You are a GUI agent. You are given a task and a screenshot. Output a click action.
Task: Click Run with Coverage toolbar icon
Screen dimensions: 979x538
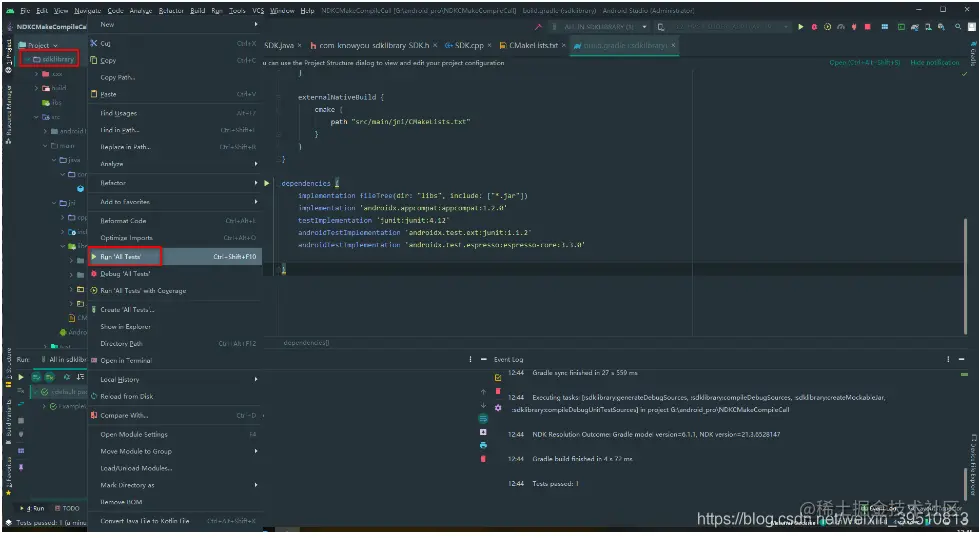[828, 27]
